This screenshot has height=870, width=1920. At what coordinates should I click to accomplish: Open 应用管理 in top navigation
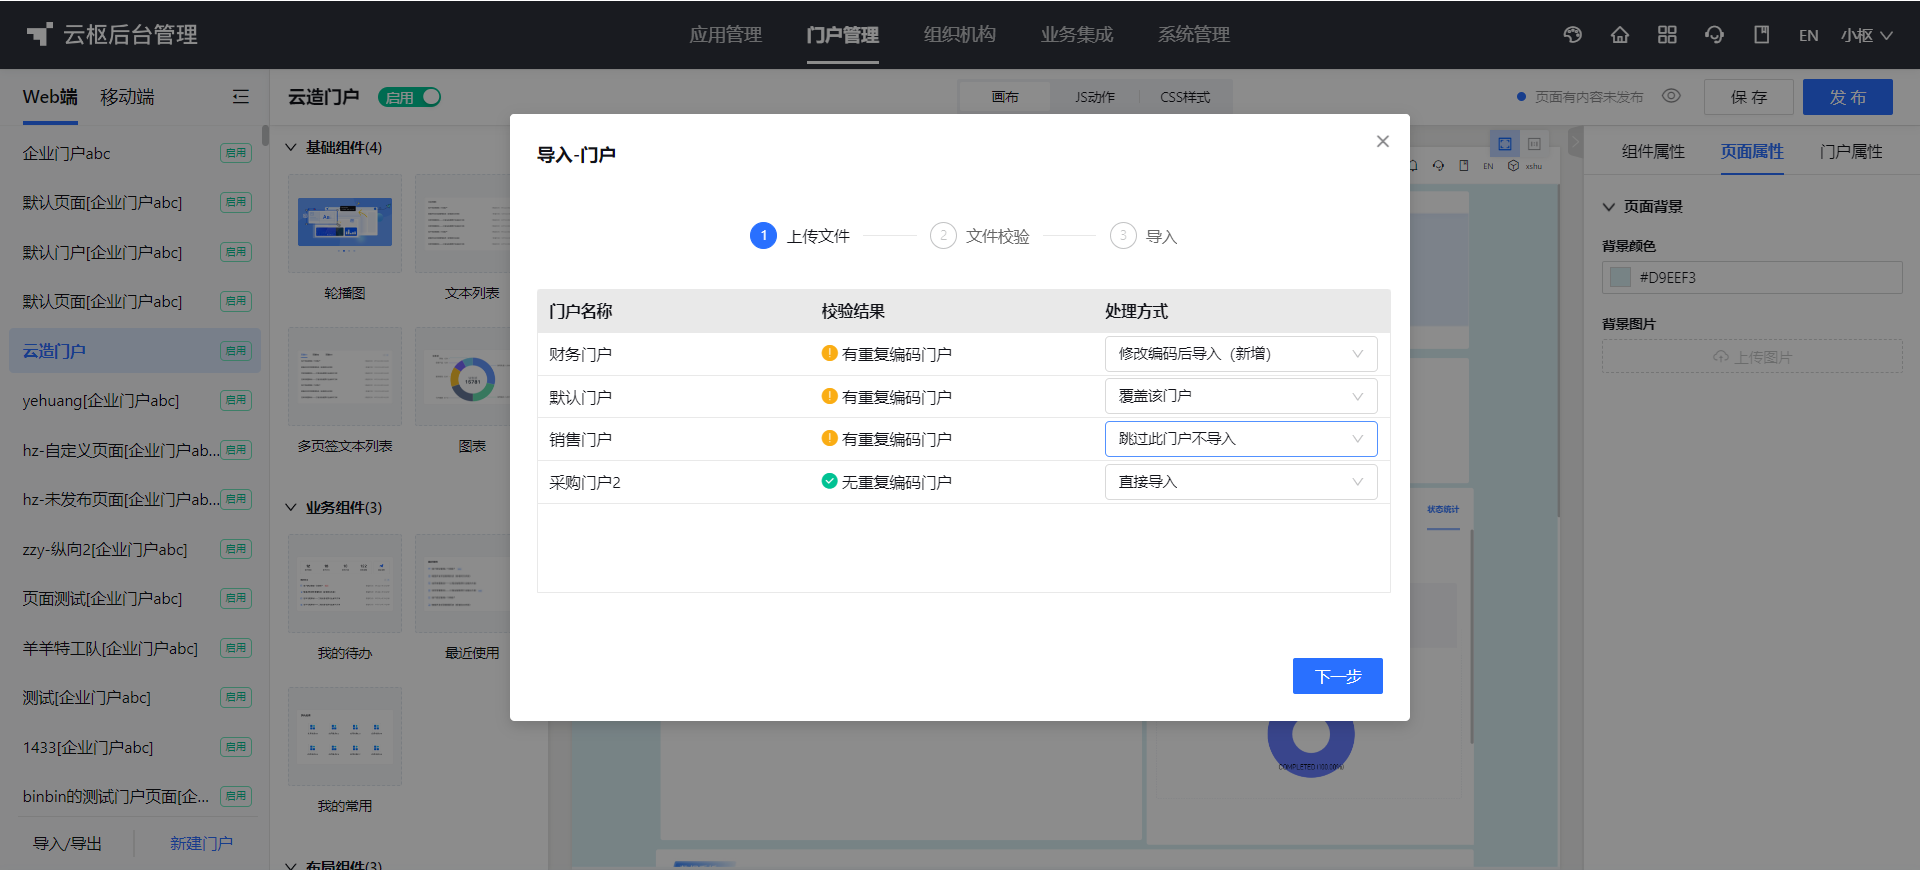726,35
